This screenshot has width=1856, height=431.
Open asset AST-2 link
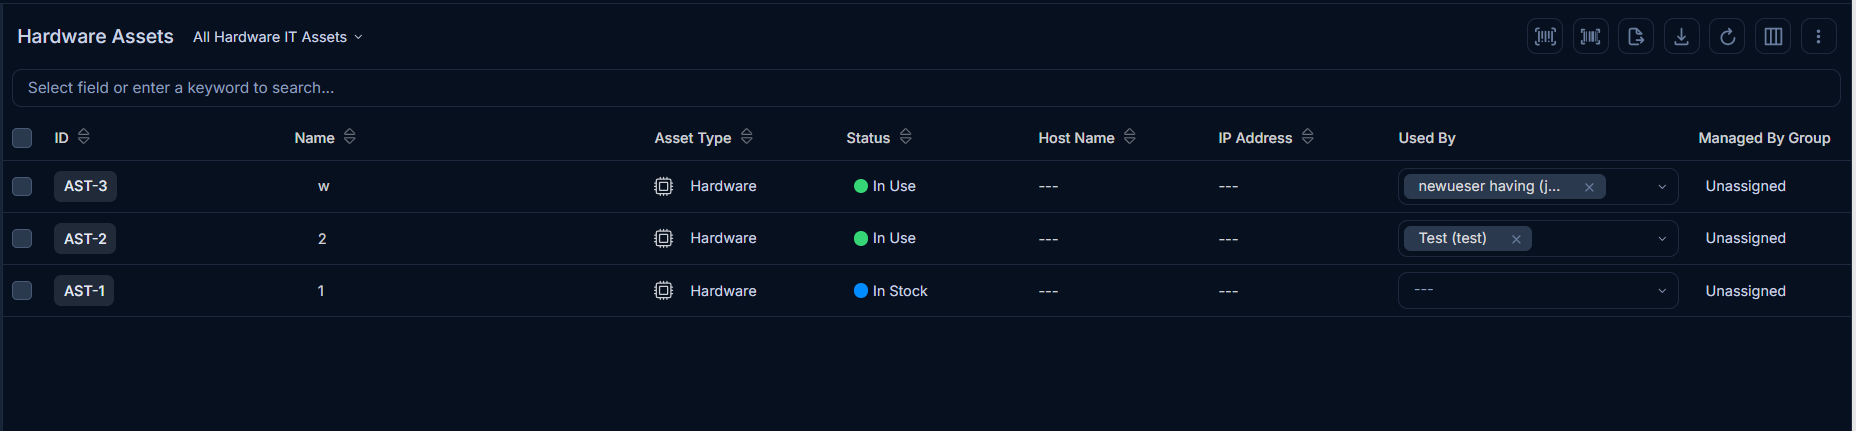coord(85,239)
